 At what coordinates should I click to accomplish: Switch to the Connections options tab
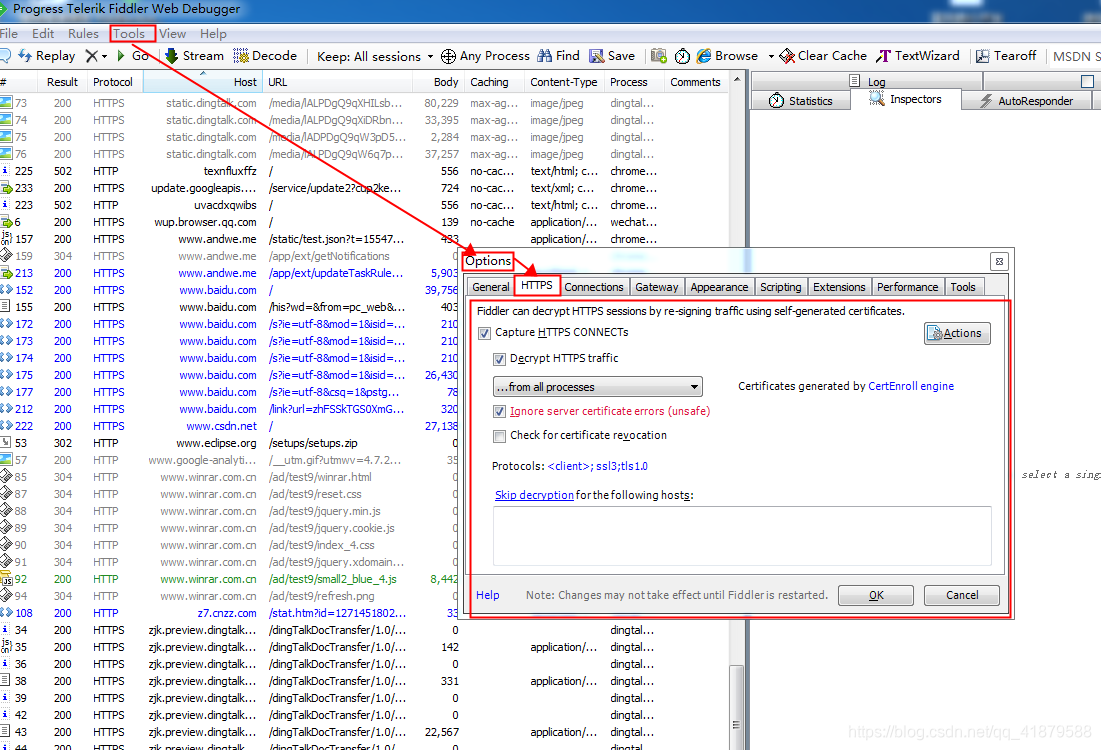(x=593, y=287)
